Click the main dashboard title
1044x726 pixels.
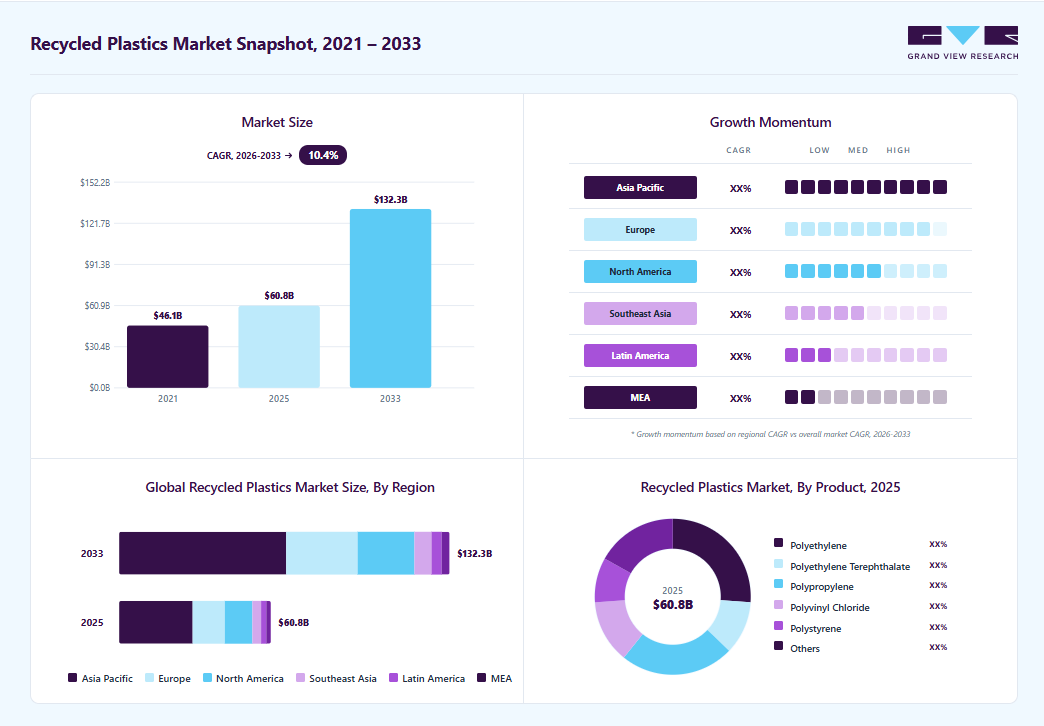point(226,43)
